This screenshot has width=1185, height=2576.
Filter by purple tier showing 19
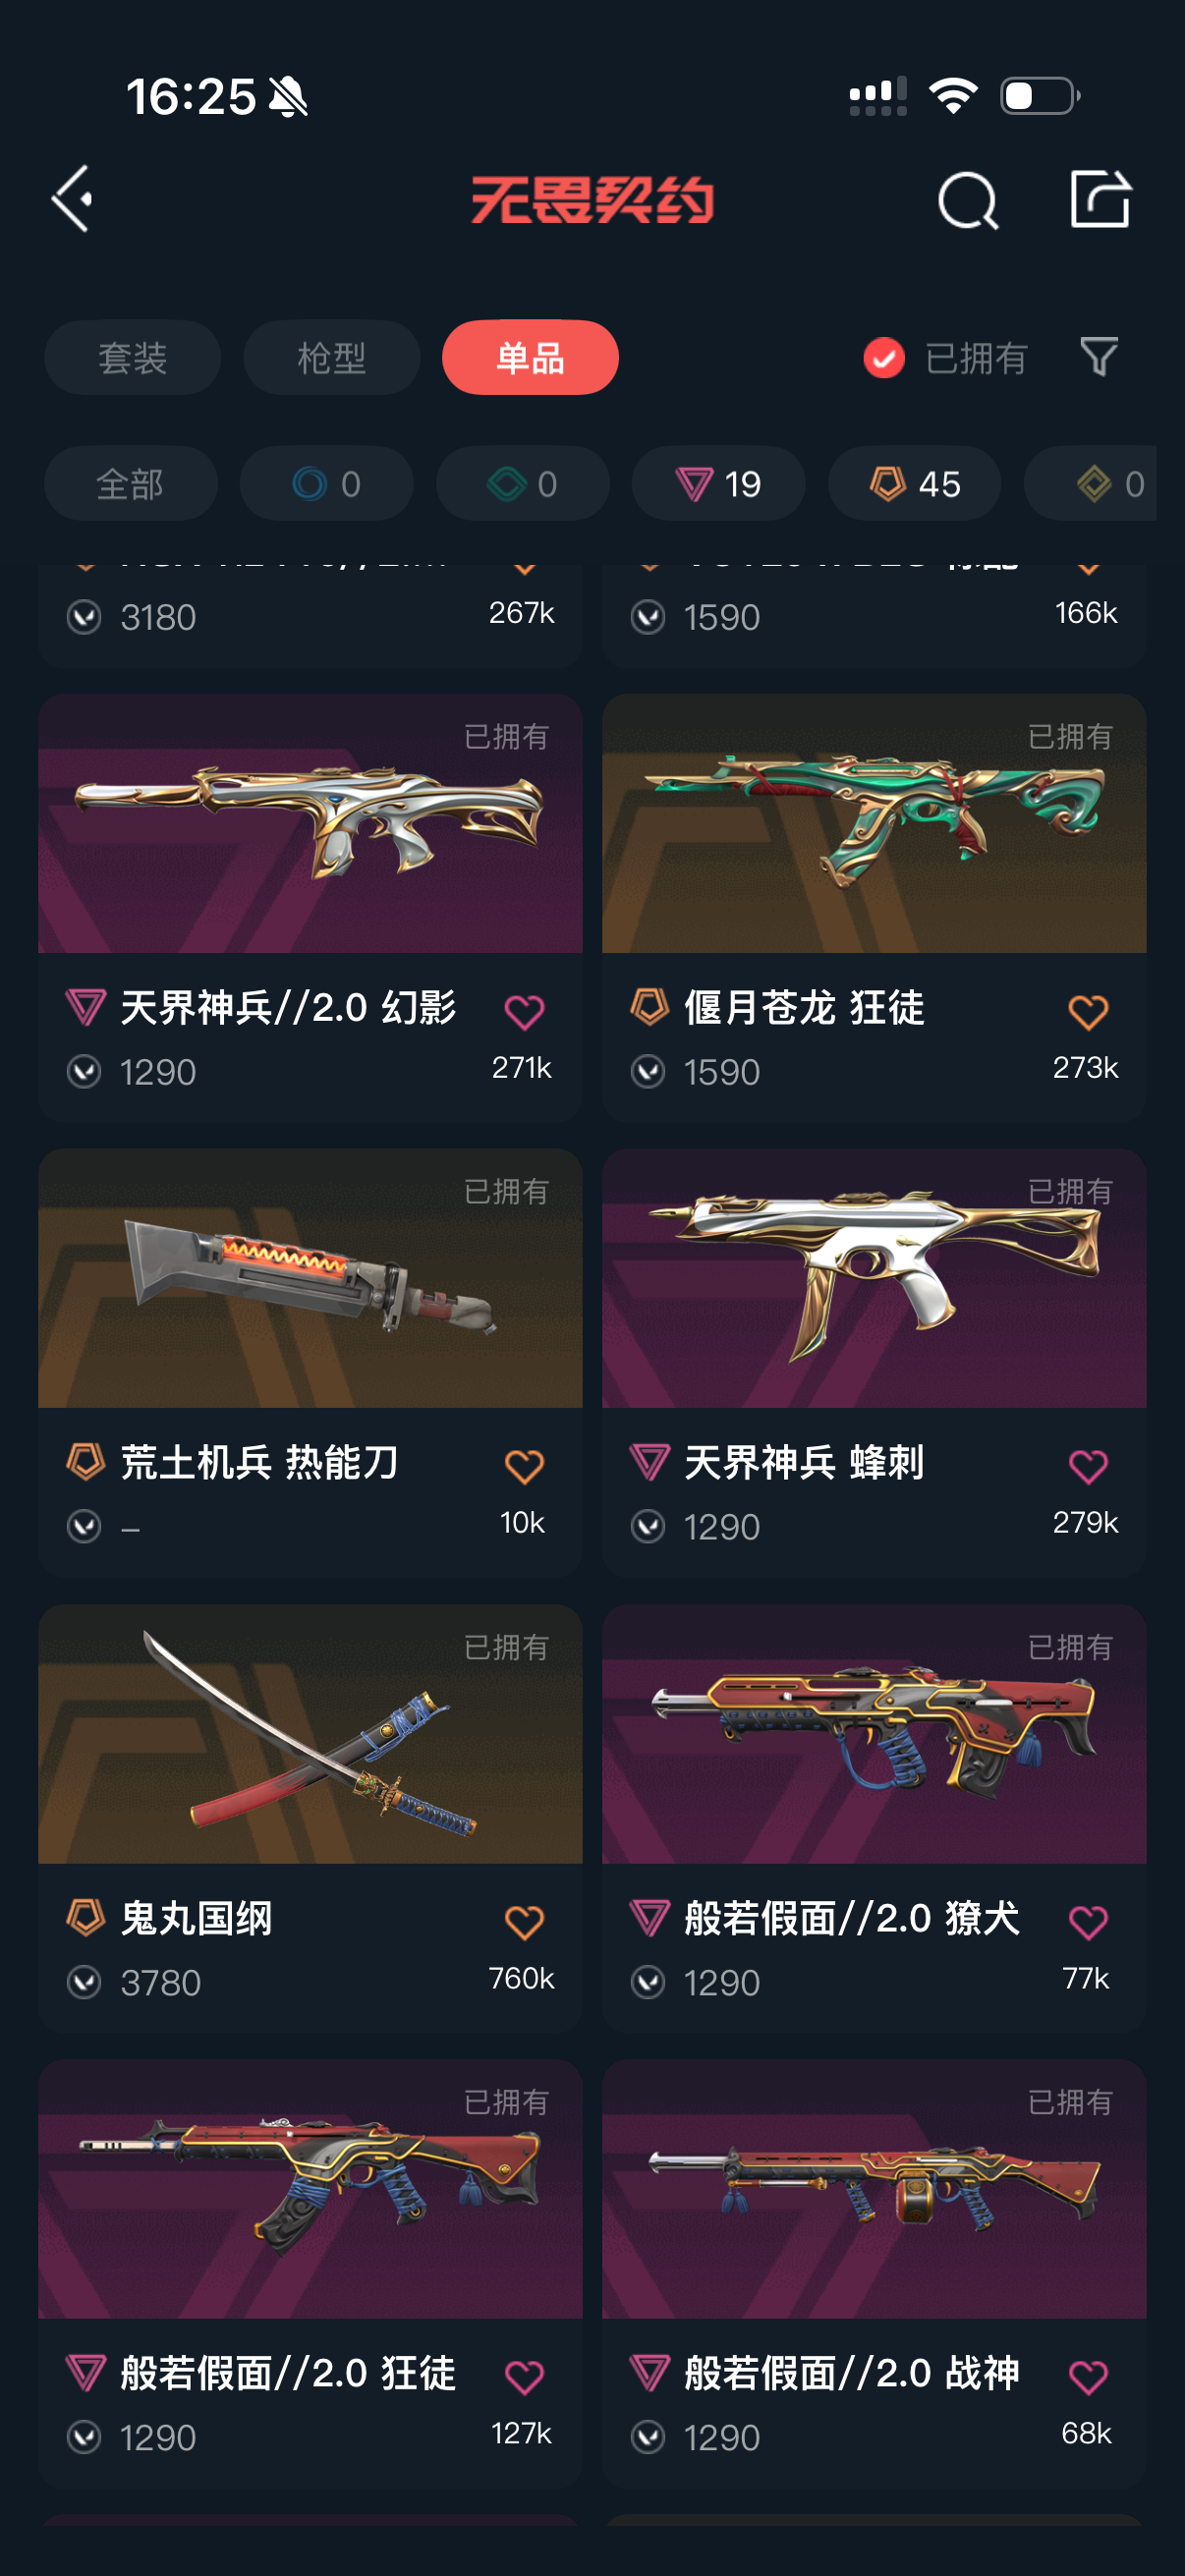tap(718, 484)
